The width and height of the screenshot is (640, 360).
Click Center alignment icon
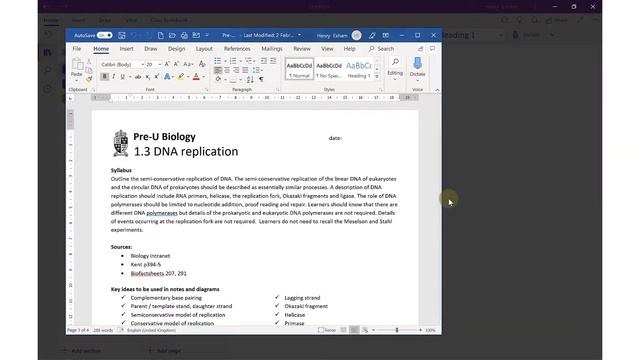coord(227,70)
